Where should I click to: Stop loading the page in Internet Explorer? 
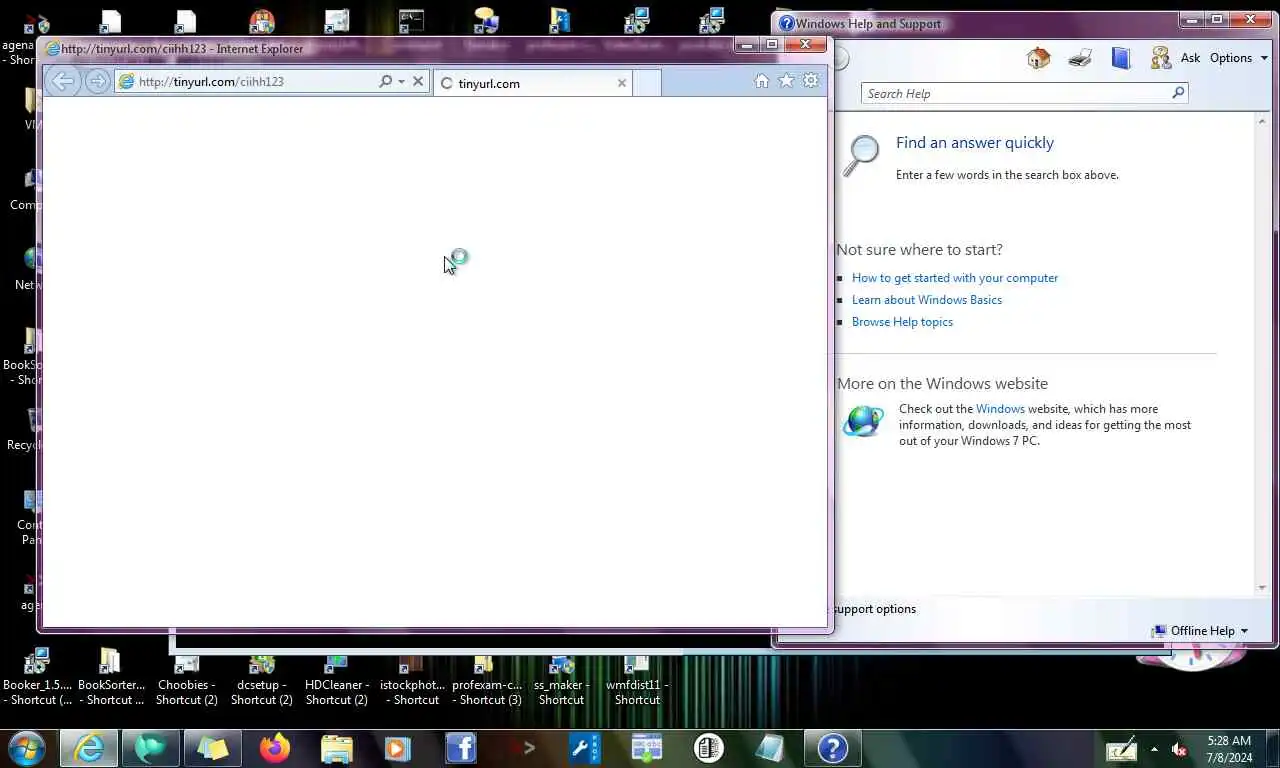(418, 82)
